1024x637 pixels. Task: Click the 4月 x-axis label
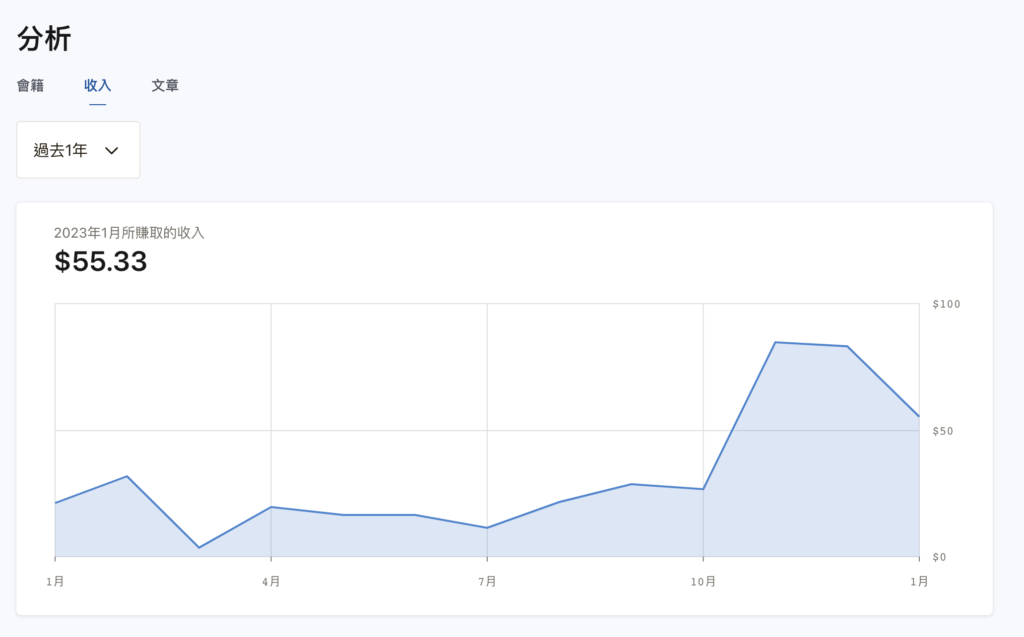271,581
